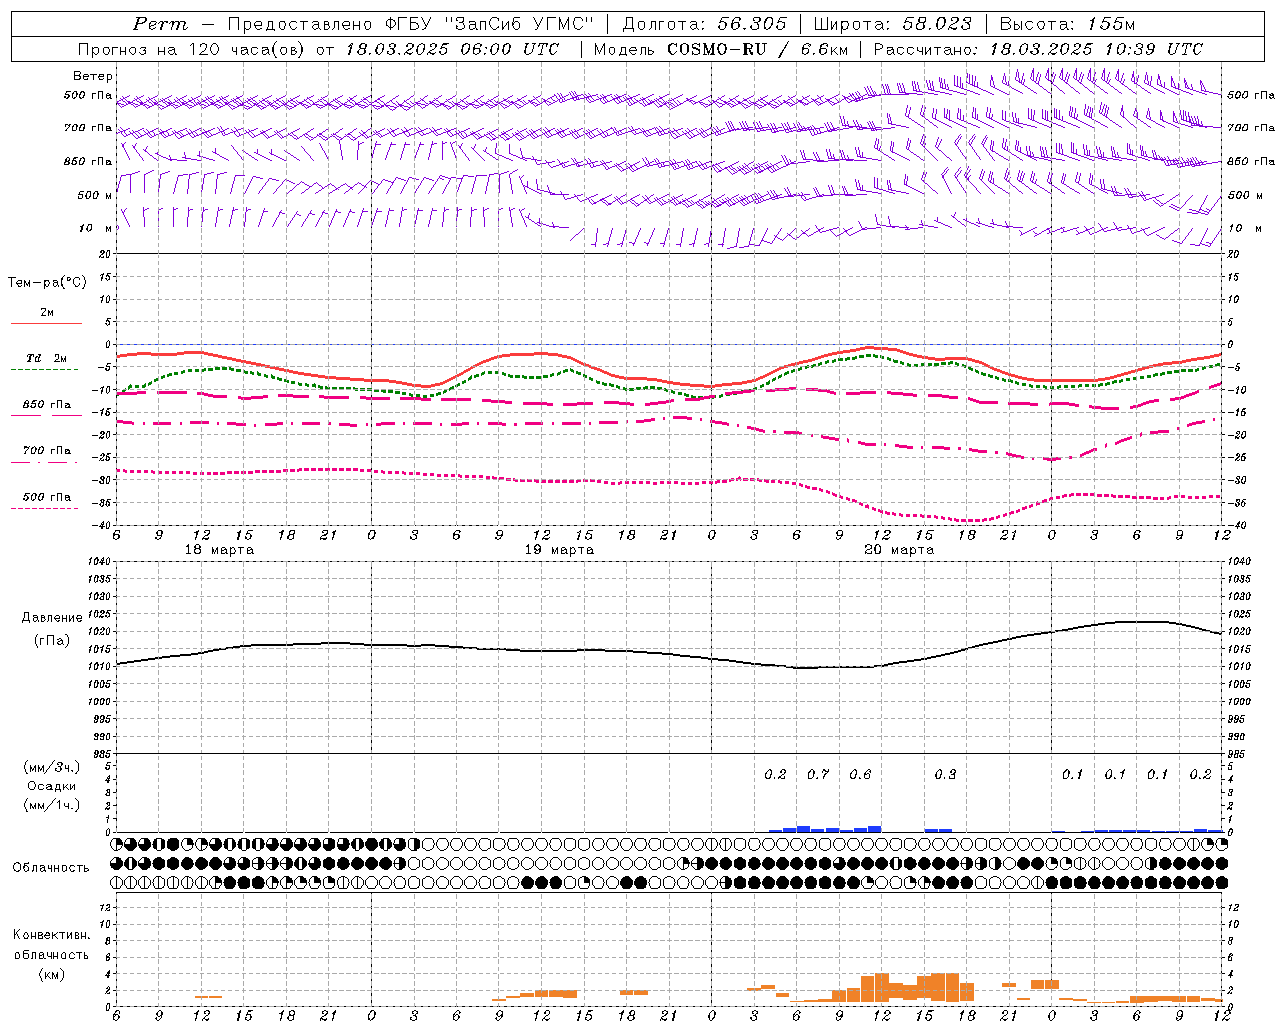Click the "(гПа)" unit under Давление
Image resolution: width=1280 pixels, height=1024 pixels.
(52, 641)
